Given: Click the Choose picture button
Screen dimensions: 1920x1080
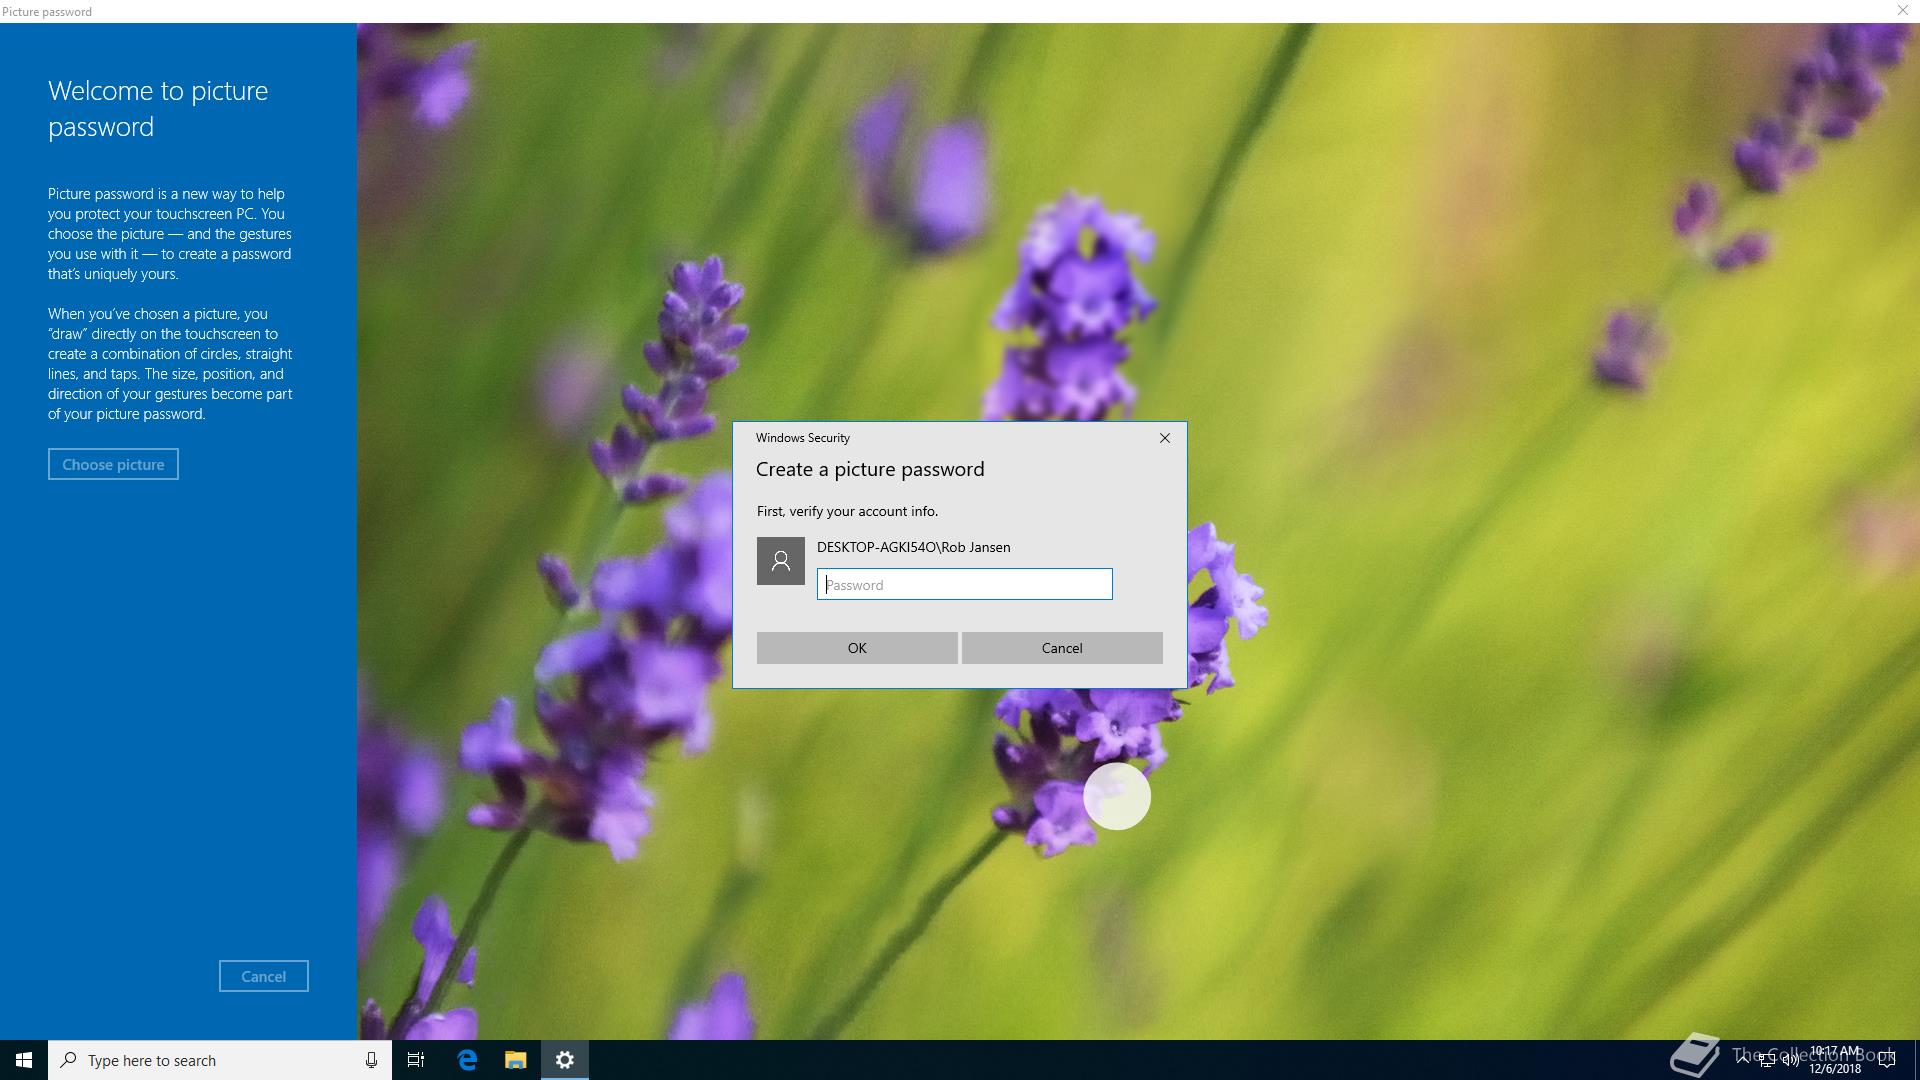Looking at the screenshot, I should pos(113,464).
